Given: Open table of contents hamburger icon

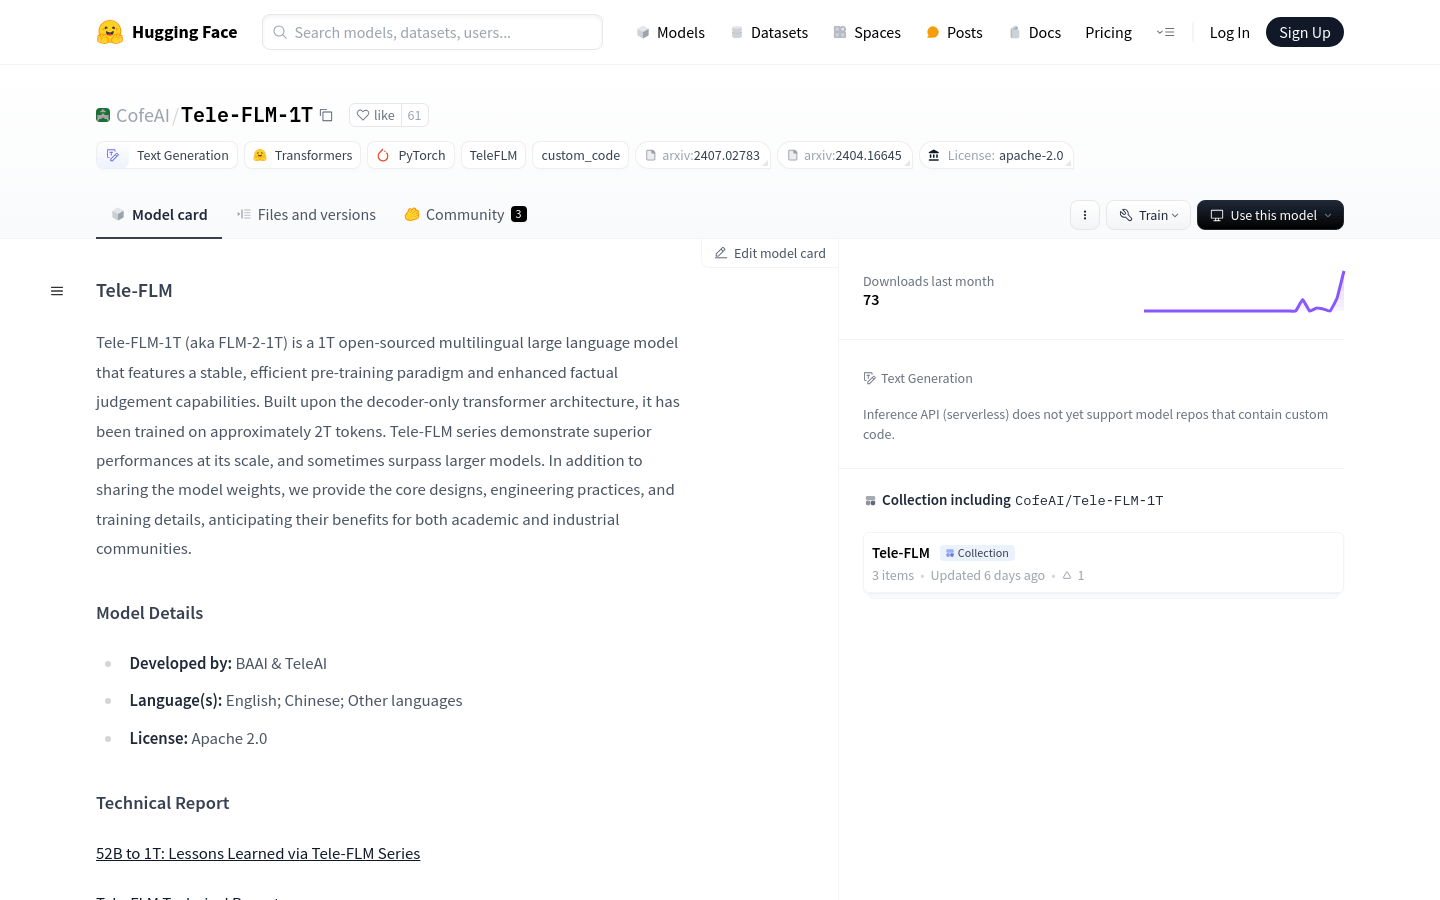Looking at the screenshot, I should (x=57, y=291).
